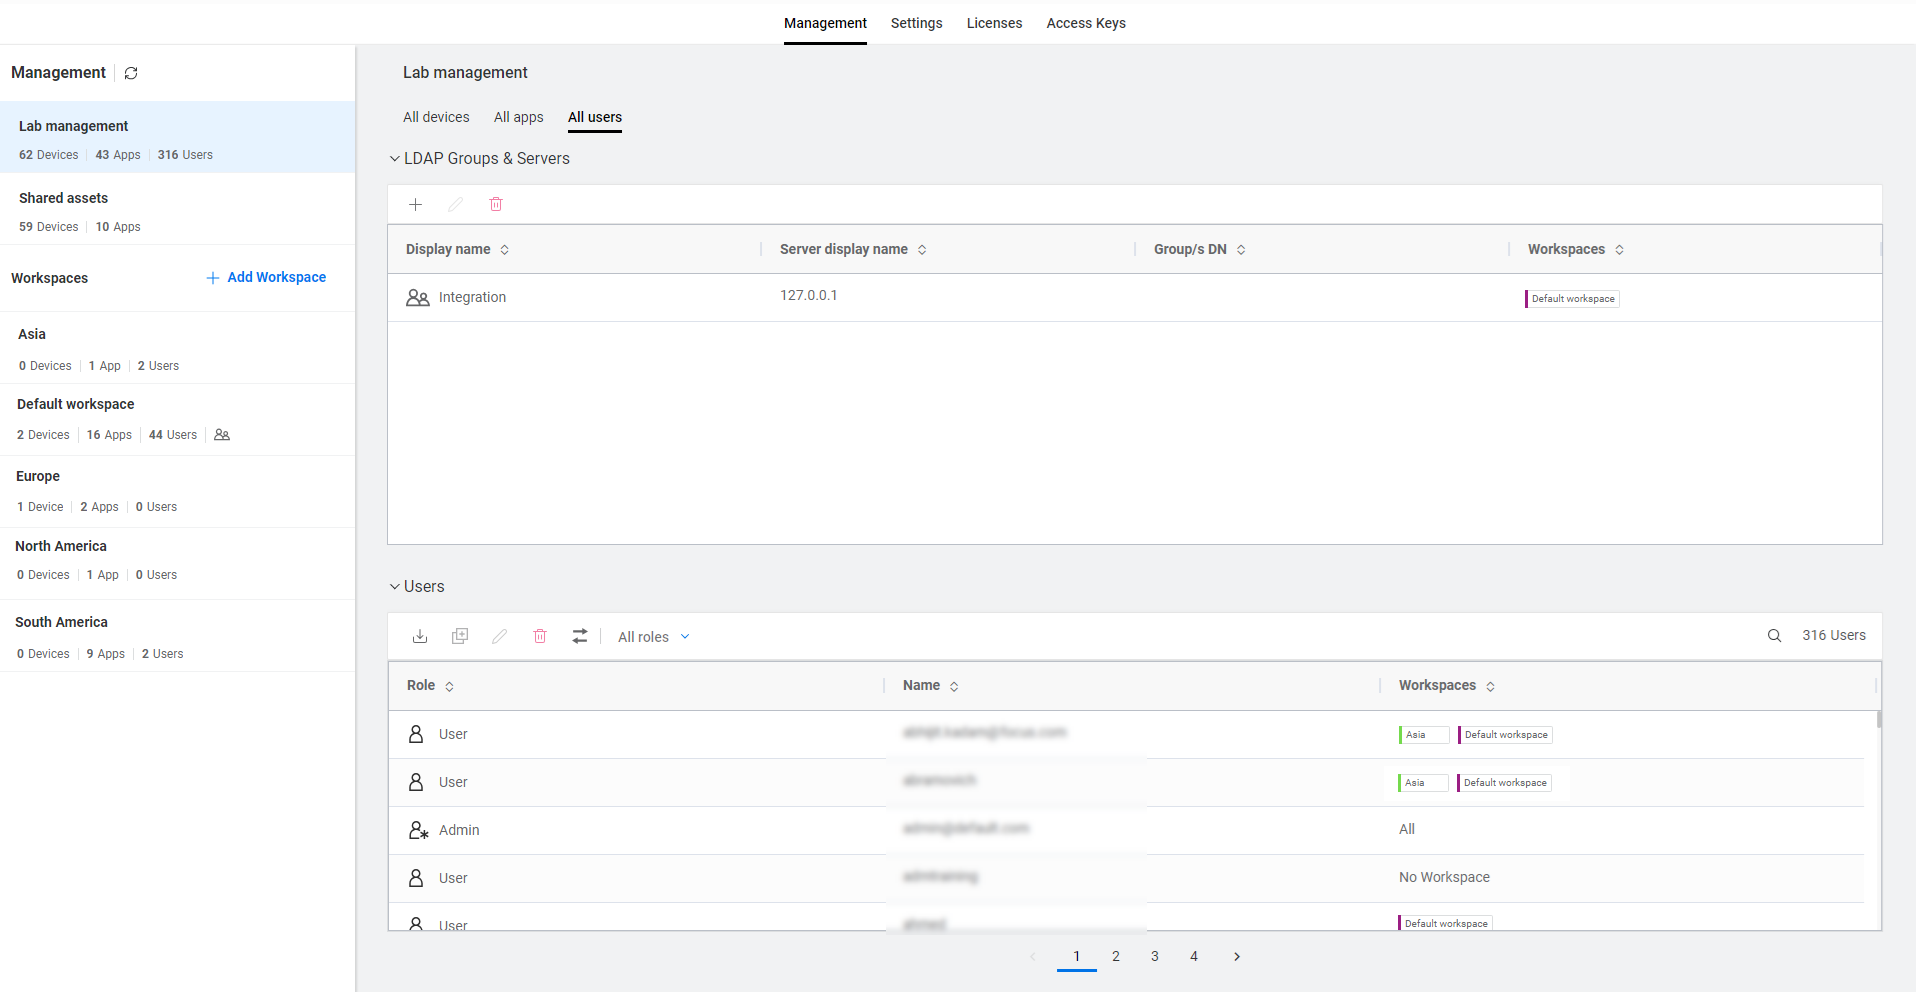The height and width of the screenshot is (992, 1916).
Task: Switch to the All devices tab
Action: 436,117
